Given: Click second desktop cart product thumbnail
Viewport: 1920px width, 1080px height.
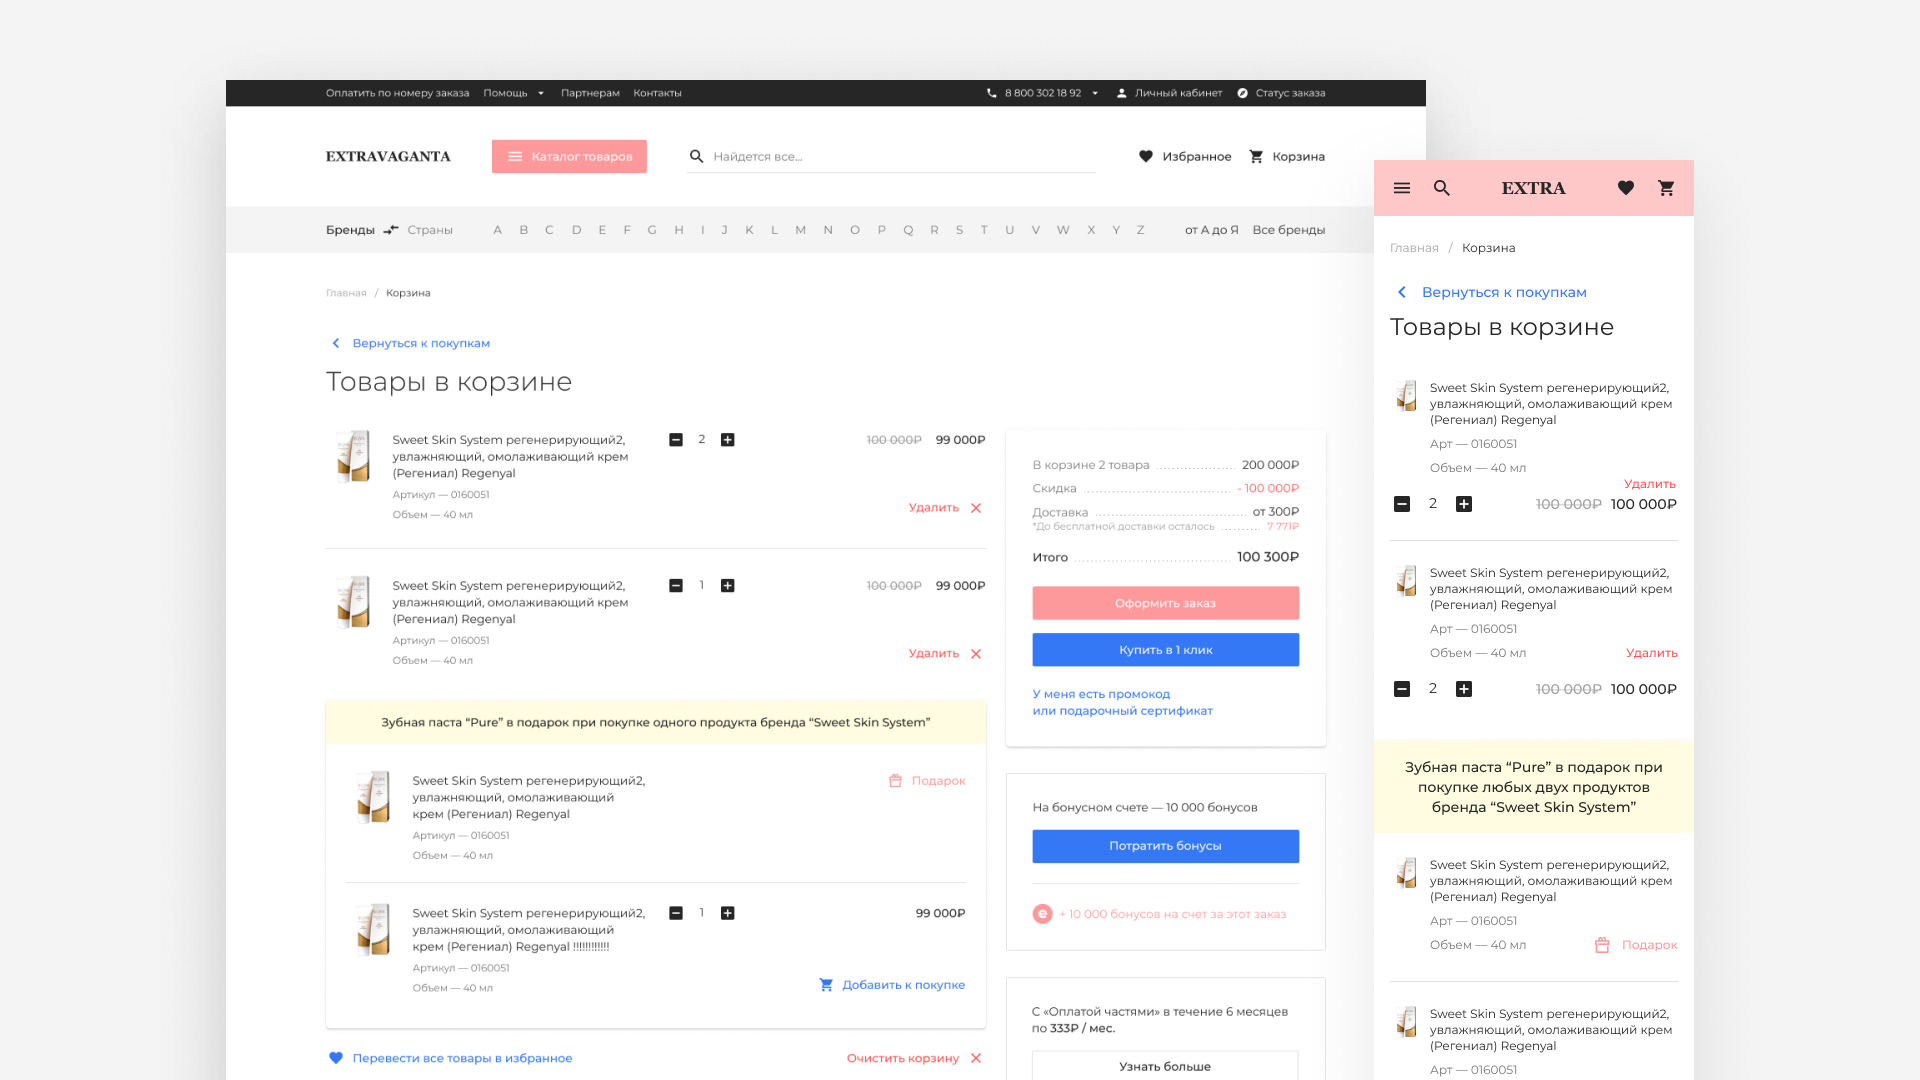Looking at the screenshot, I should (353, 602).
